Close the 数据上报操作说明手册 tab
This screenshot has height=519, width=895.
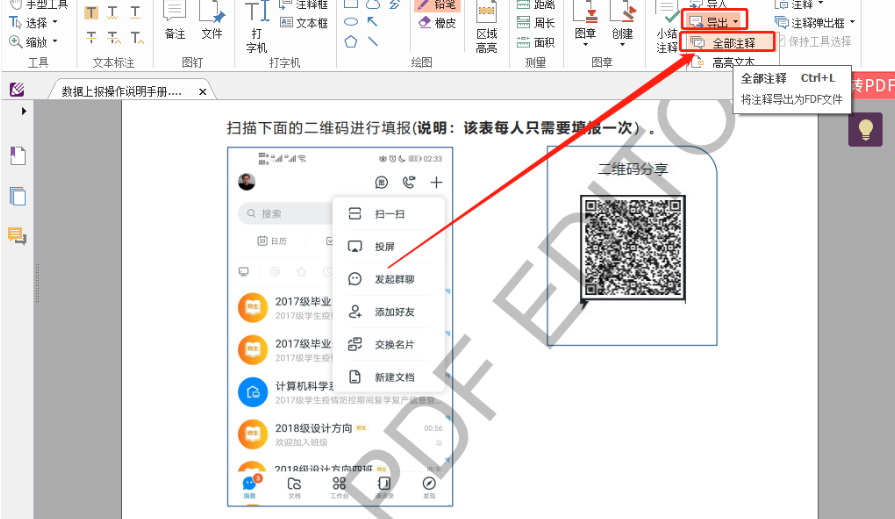tap(203, 92)
